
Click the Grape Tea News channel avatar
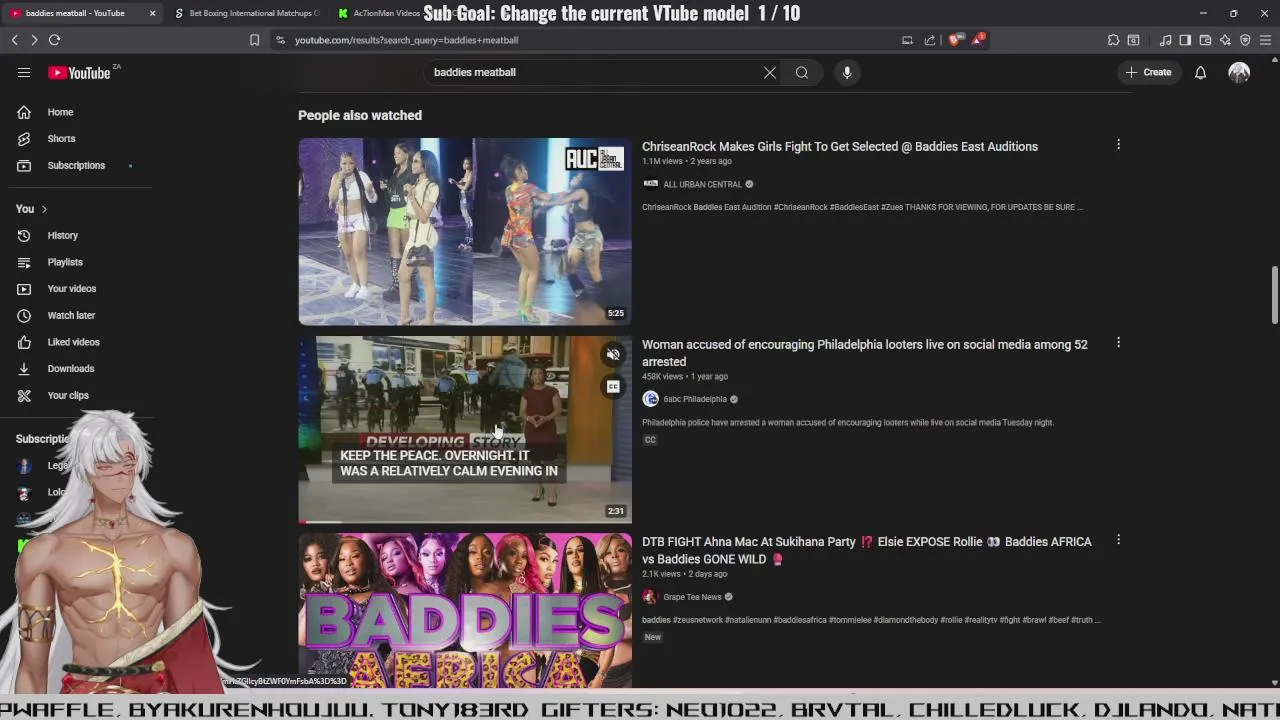pos(650,597)
